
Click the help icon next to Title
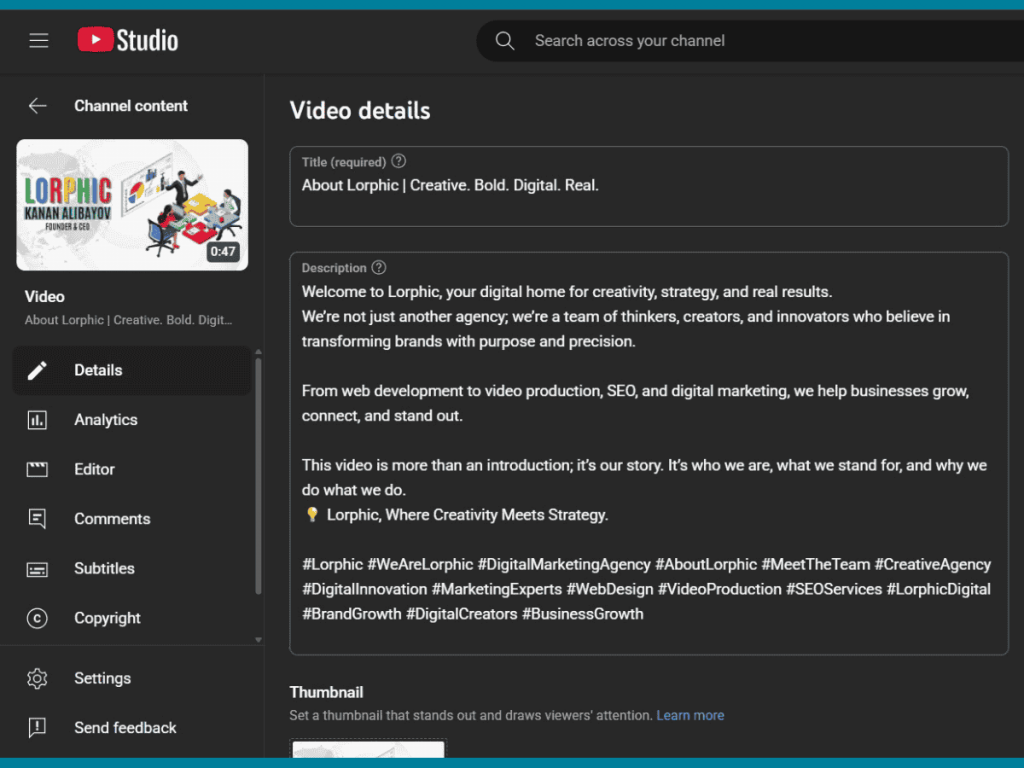coord(399,161)
